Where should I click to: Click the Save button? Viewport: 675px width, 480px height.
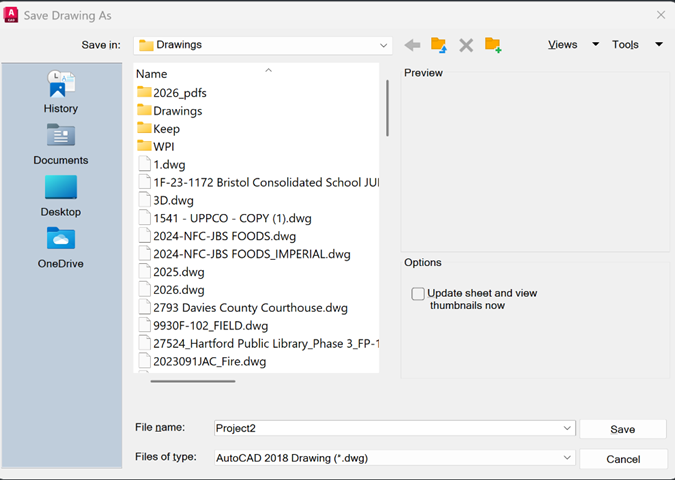click(622, 429)
